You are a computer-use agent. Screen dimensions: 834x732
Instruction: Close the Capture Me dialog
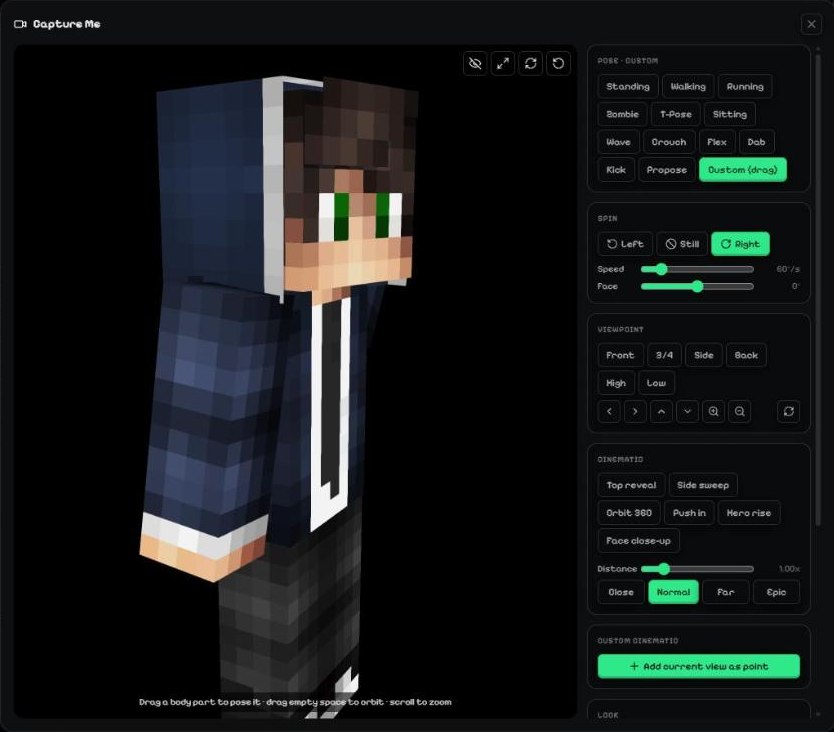click(x=811, y=24)
